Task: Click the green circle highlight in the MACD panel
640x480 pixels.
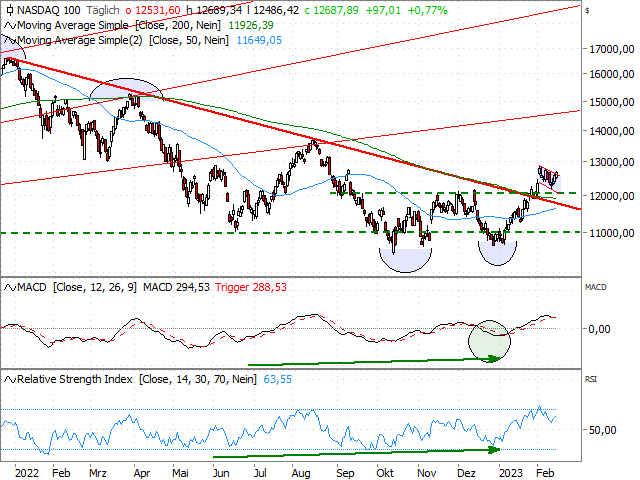Action: [x=489, y=341]
